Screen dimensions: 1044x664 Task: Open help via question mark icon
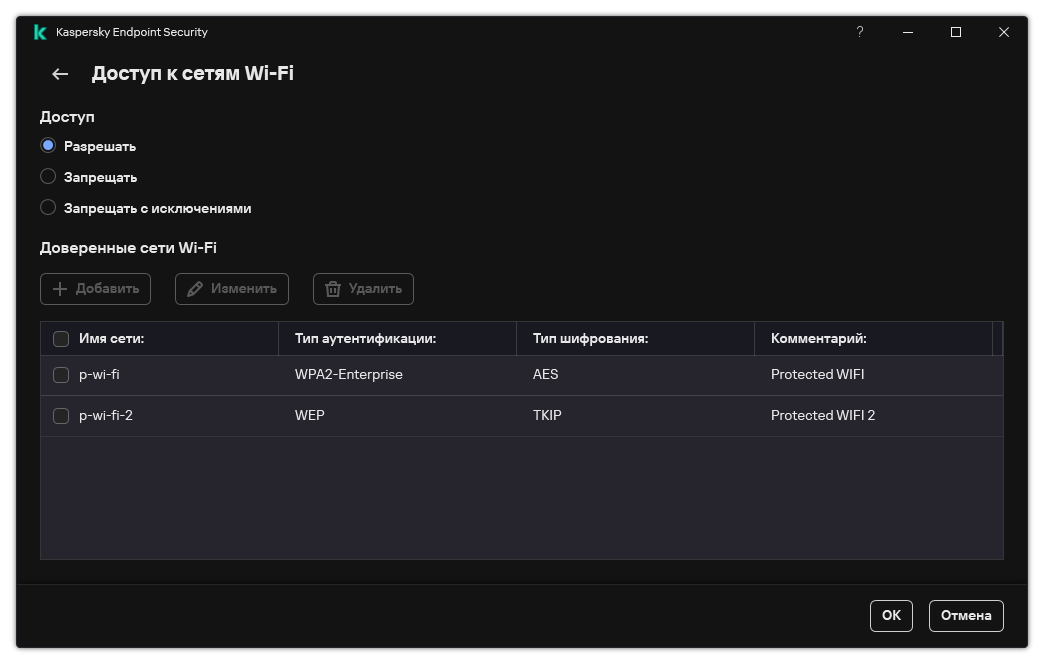tap(859, 32)
